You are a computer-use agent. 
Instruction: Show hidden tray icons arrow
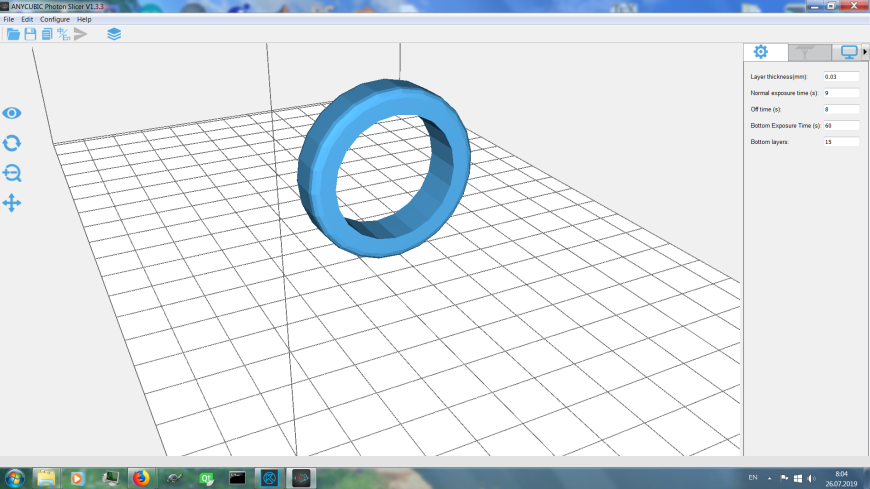(x=770, y=478)
